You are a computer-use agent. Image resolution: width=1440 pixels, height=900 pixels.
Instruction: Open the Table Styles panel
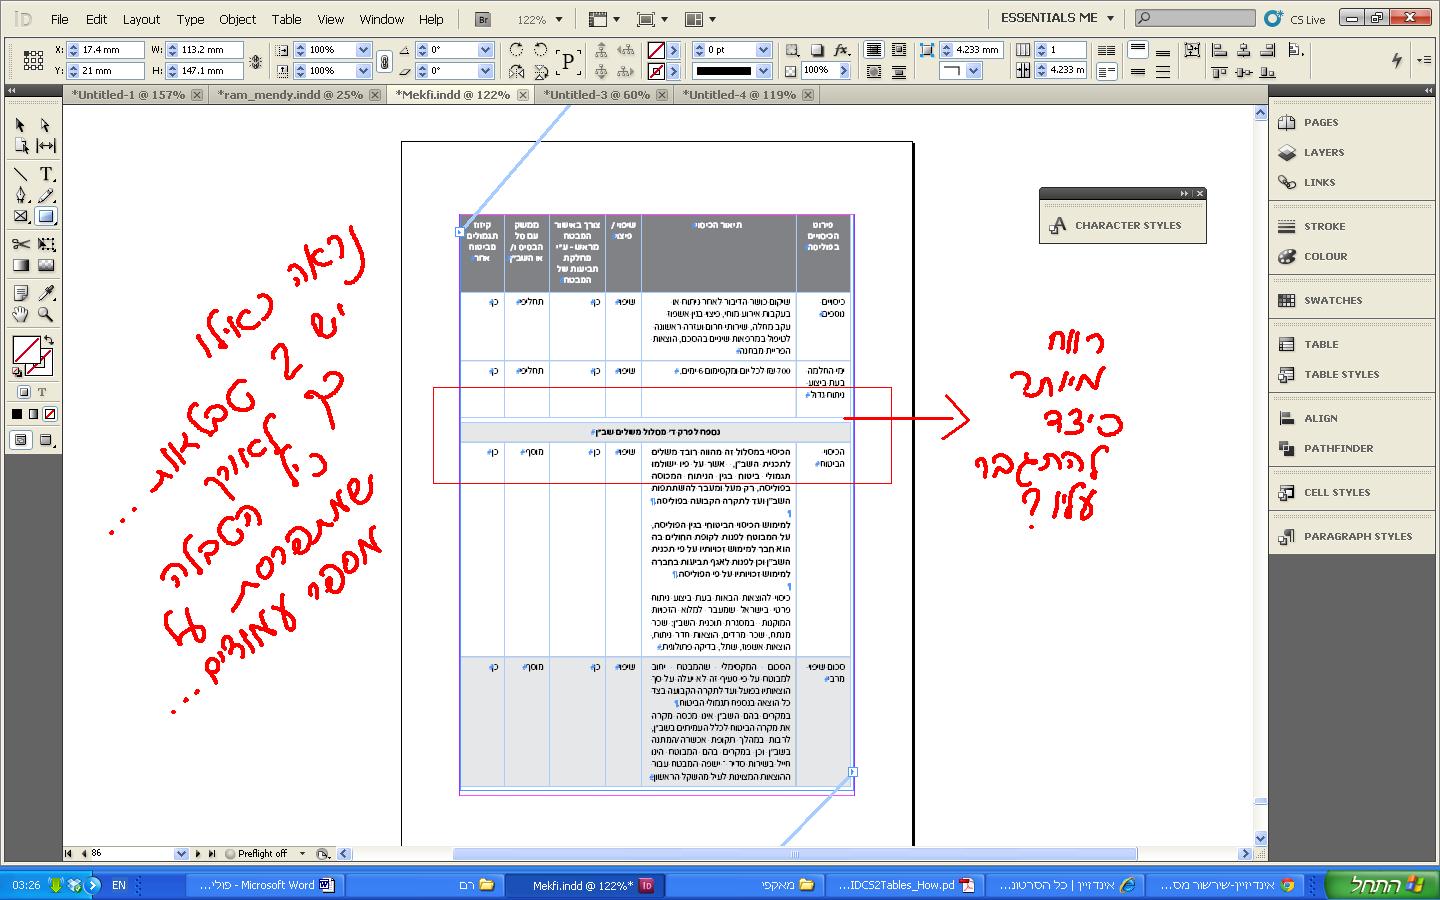pos(1341,375)
